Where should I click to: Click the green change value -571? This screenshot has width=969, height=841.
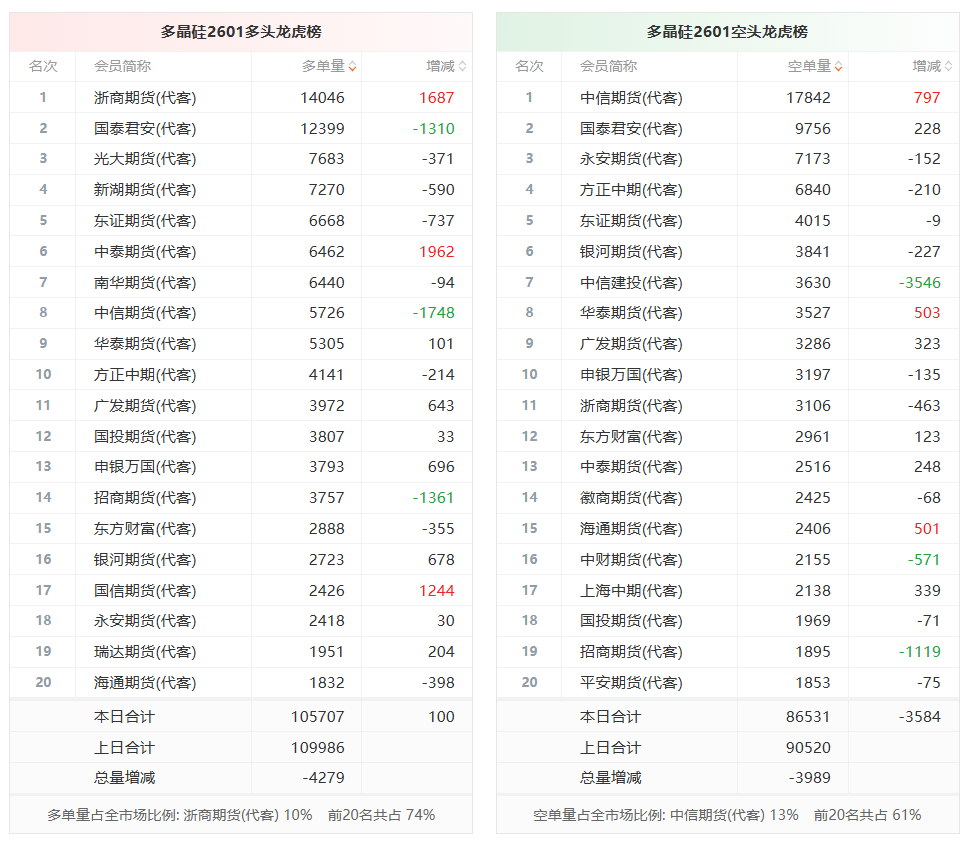tap(924, 560)
